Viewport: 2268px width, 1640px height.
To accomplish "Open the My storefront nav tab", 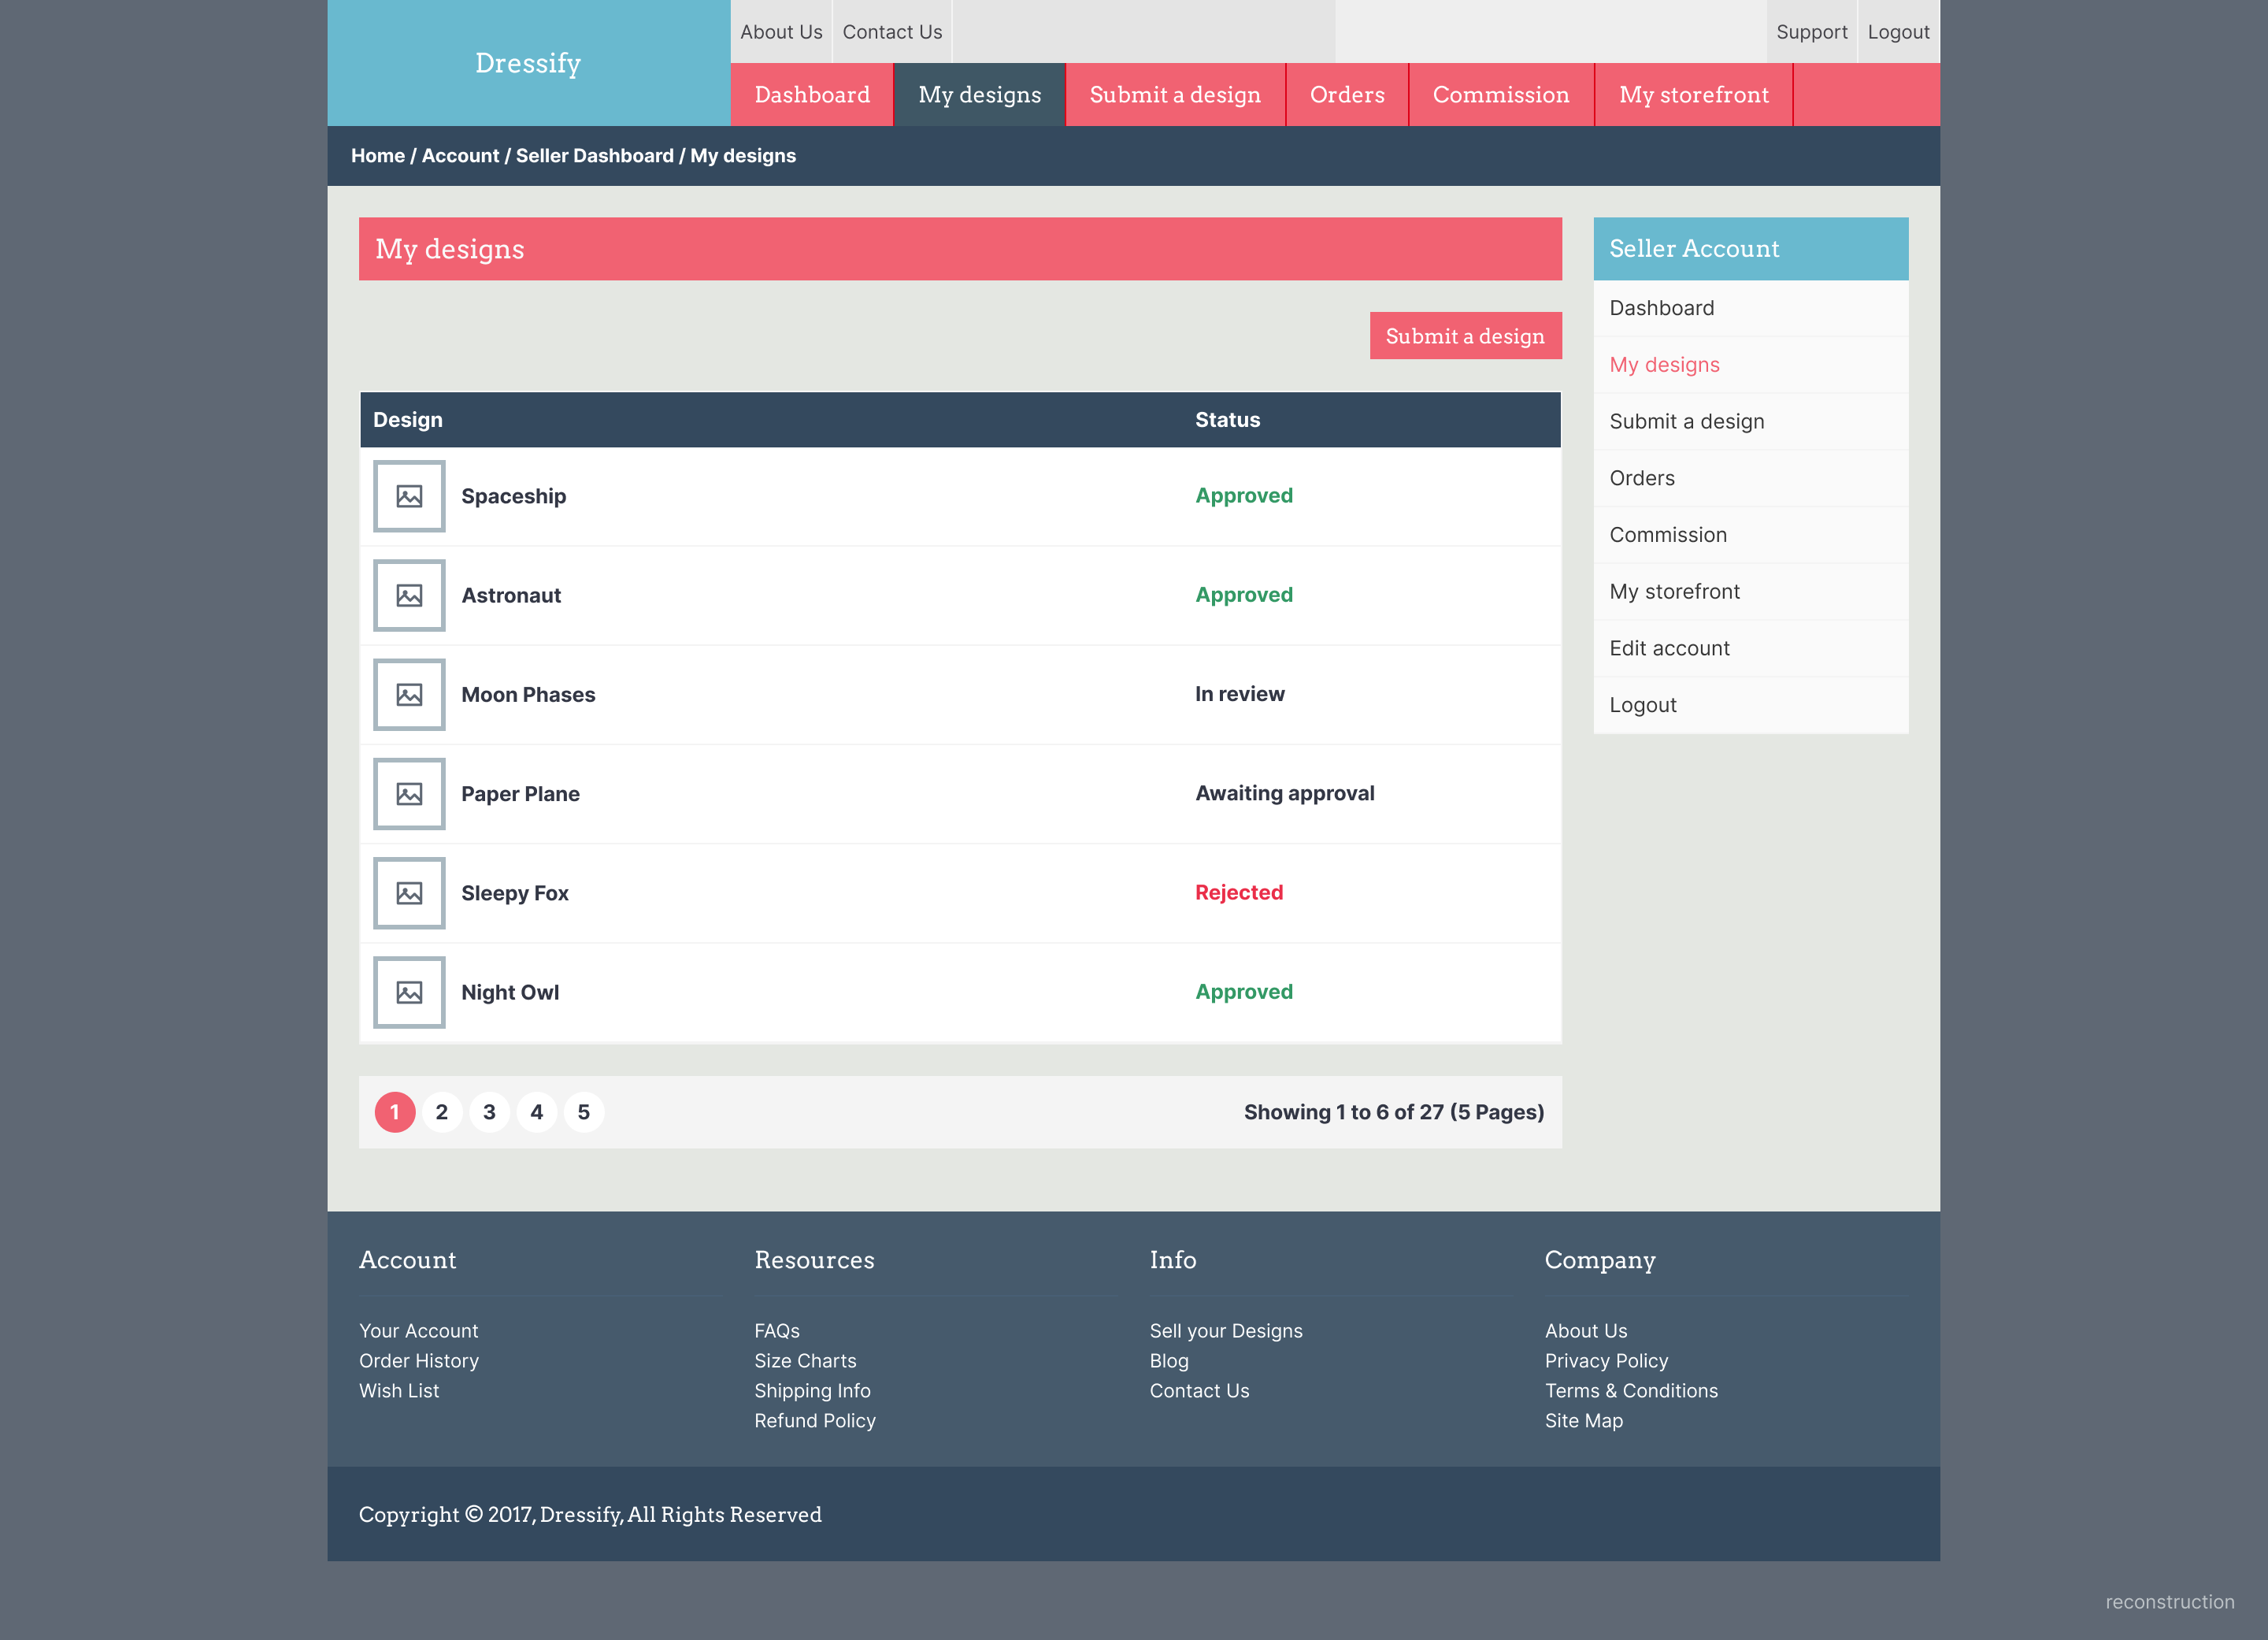I will click(1694, 95).
